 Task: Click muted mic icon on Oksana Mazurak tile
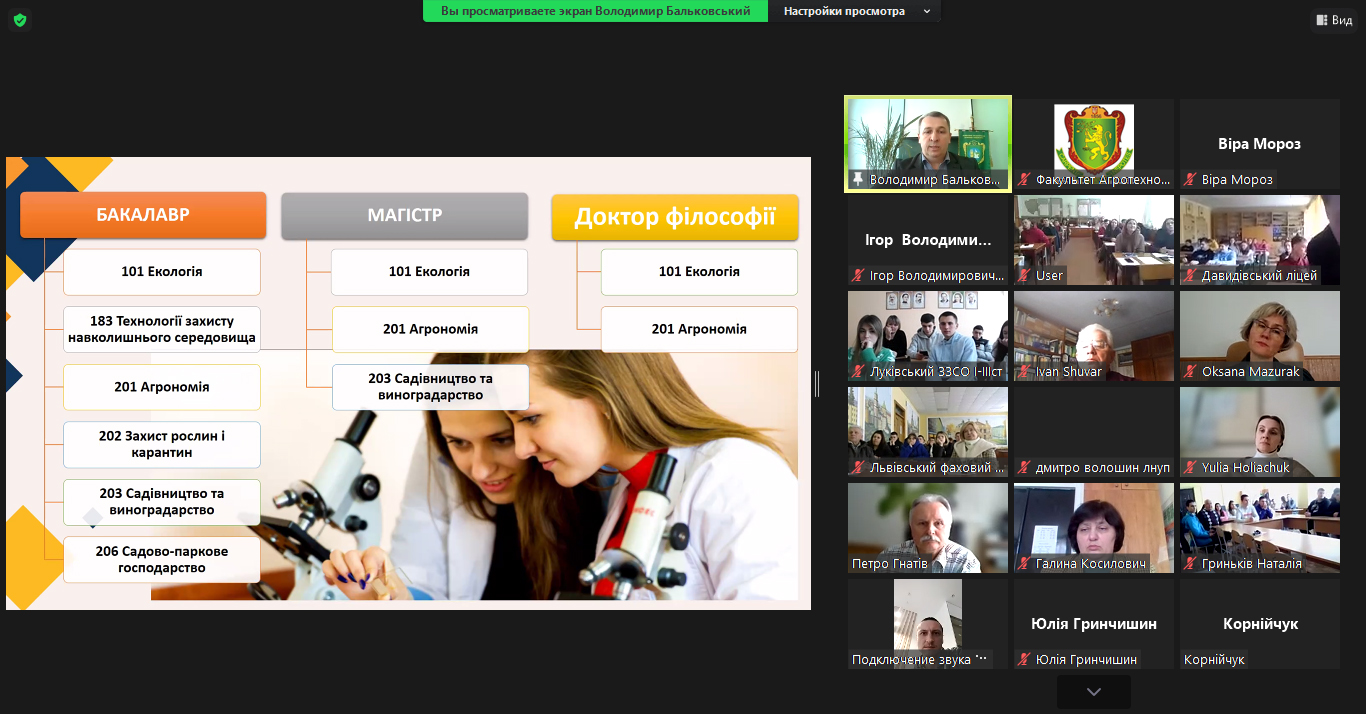coord(1190,372)
